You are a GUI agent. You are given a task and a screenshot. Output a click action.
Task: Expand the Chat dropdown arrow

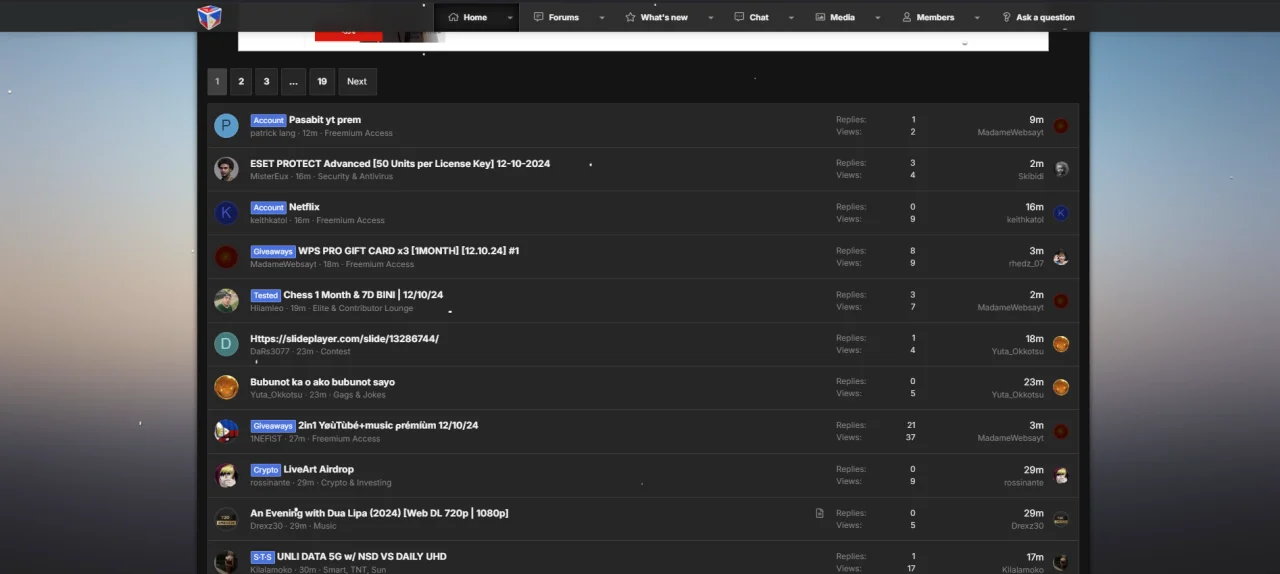click(791, 17)
